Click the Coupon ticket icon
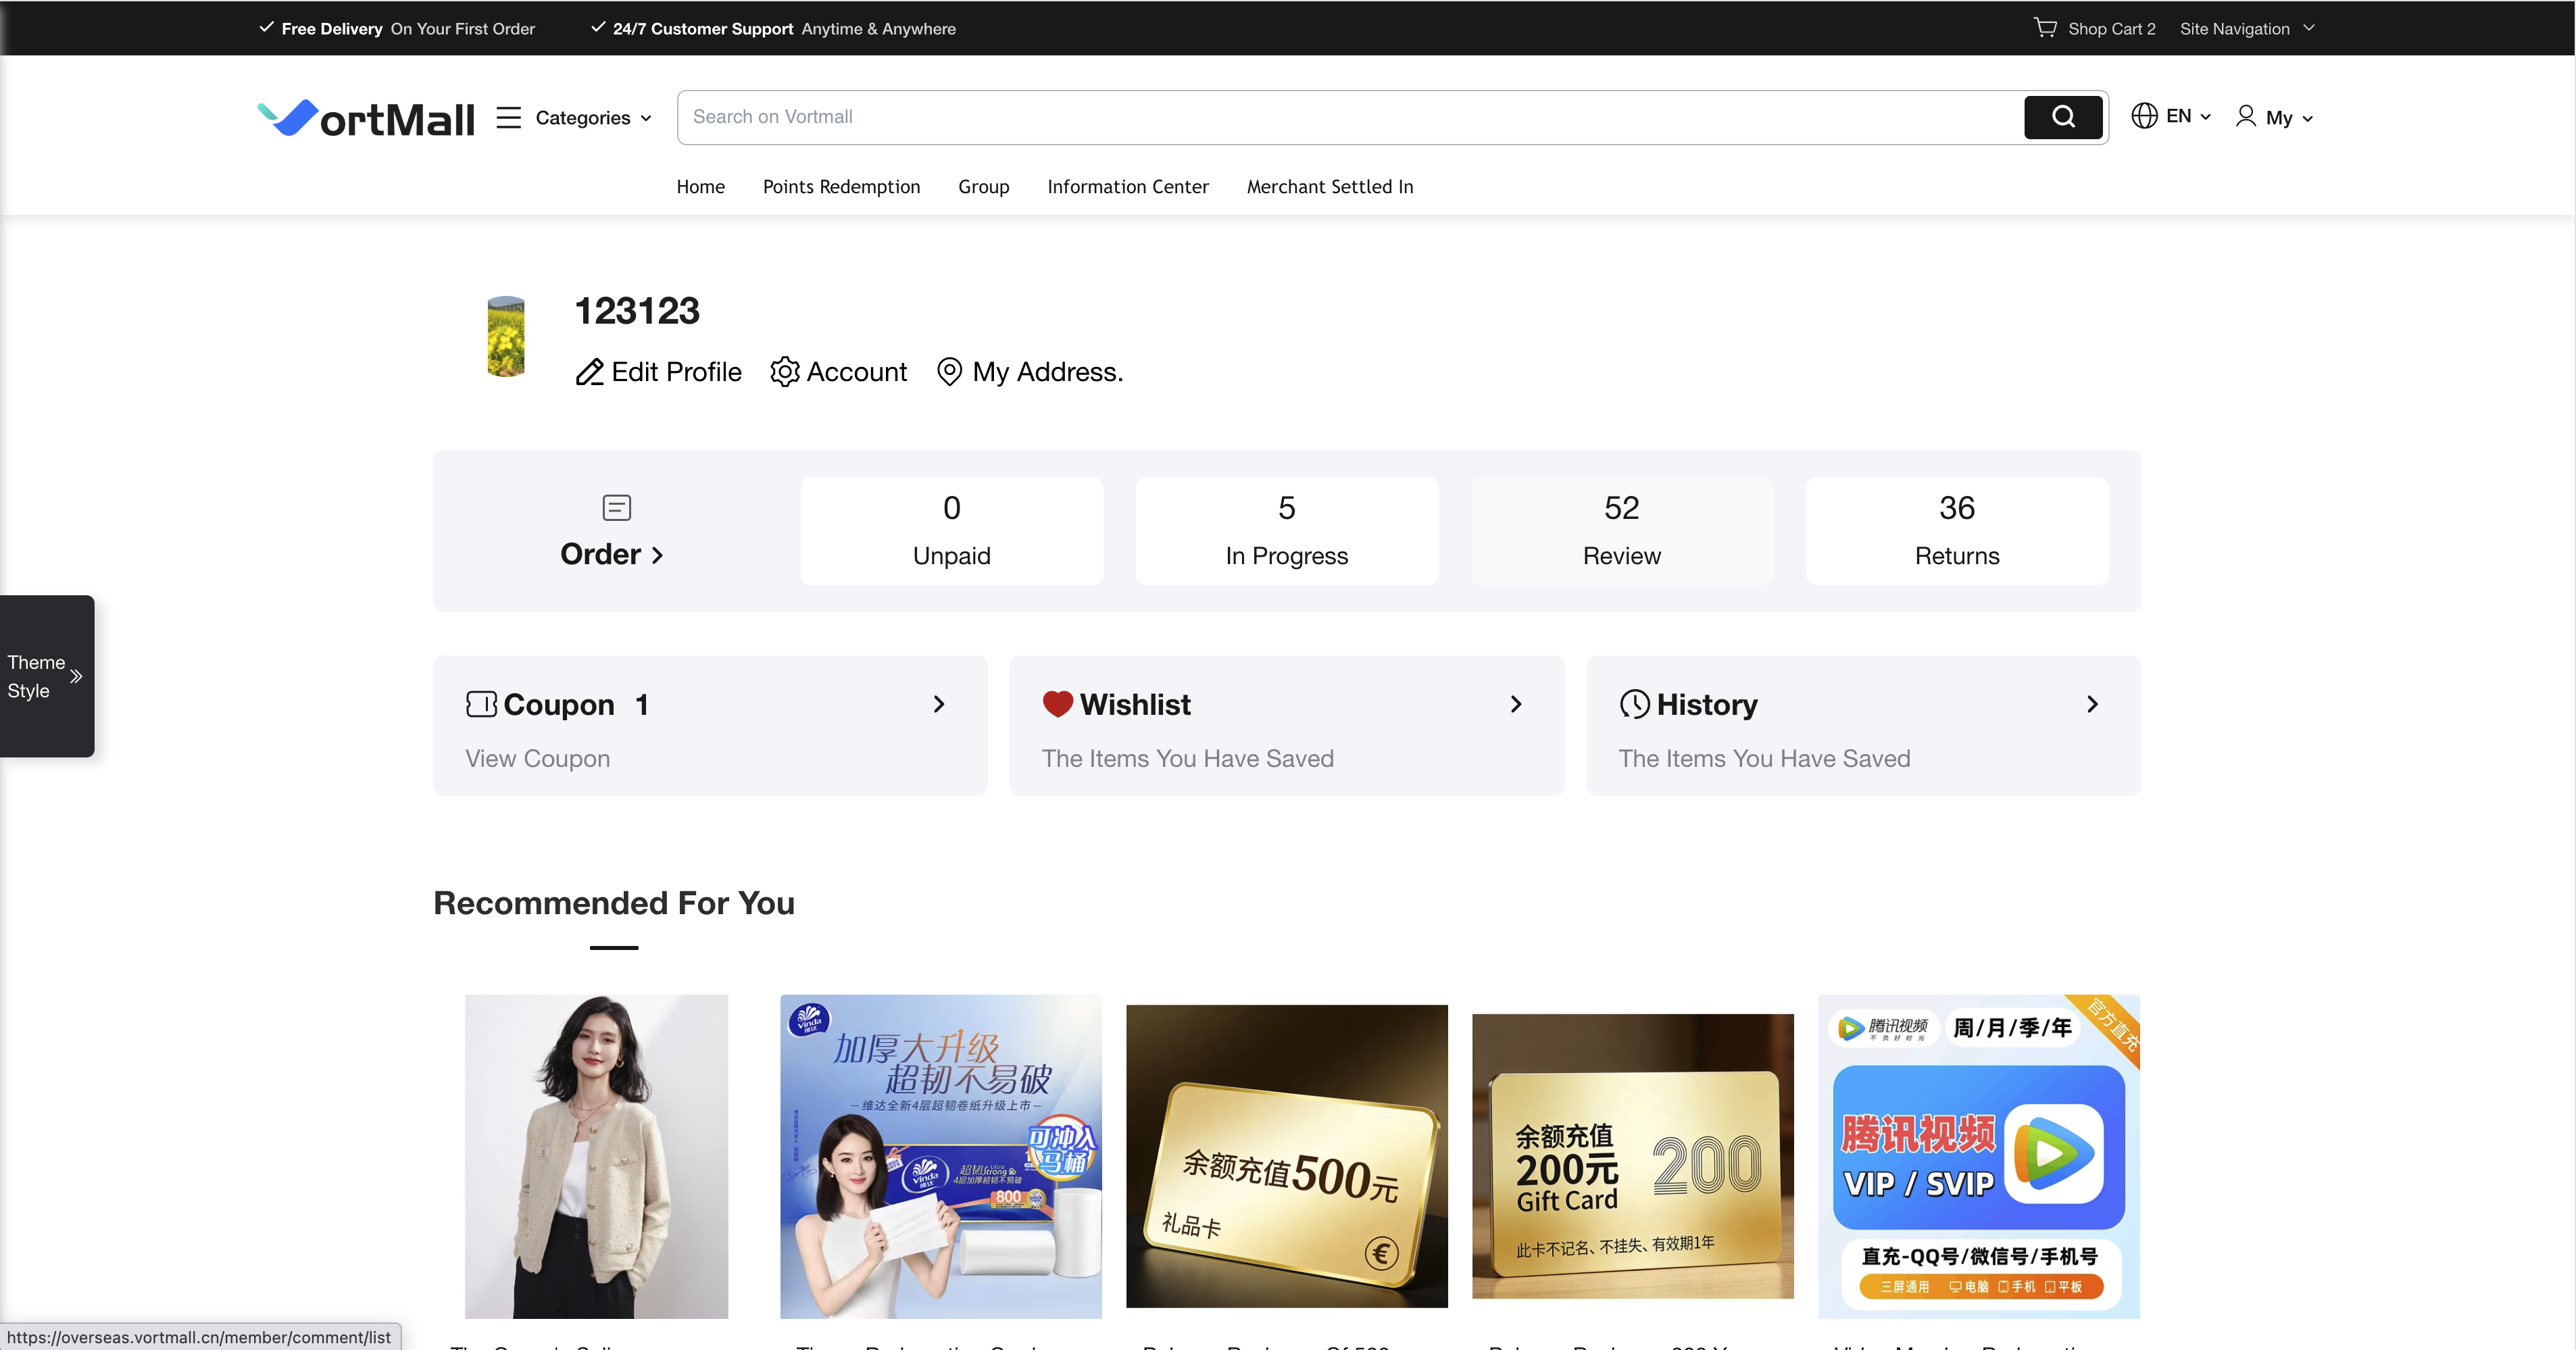 (481, 704)
